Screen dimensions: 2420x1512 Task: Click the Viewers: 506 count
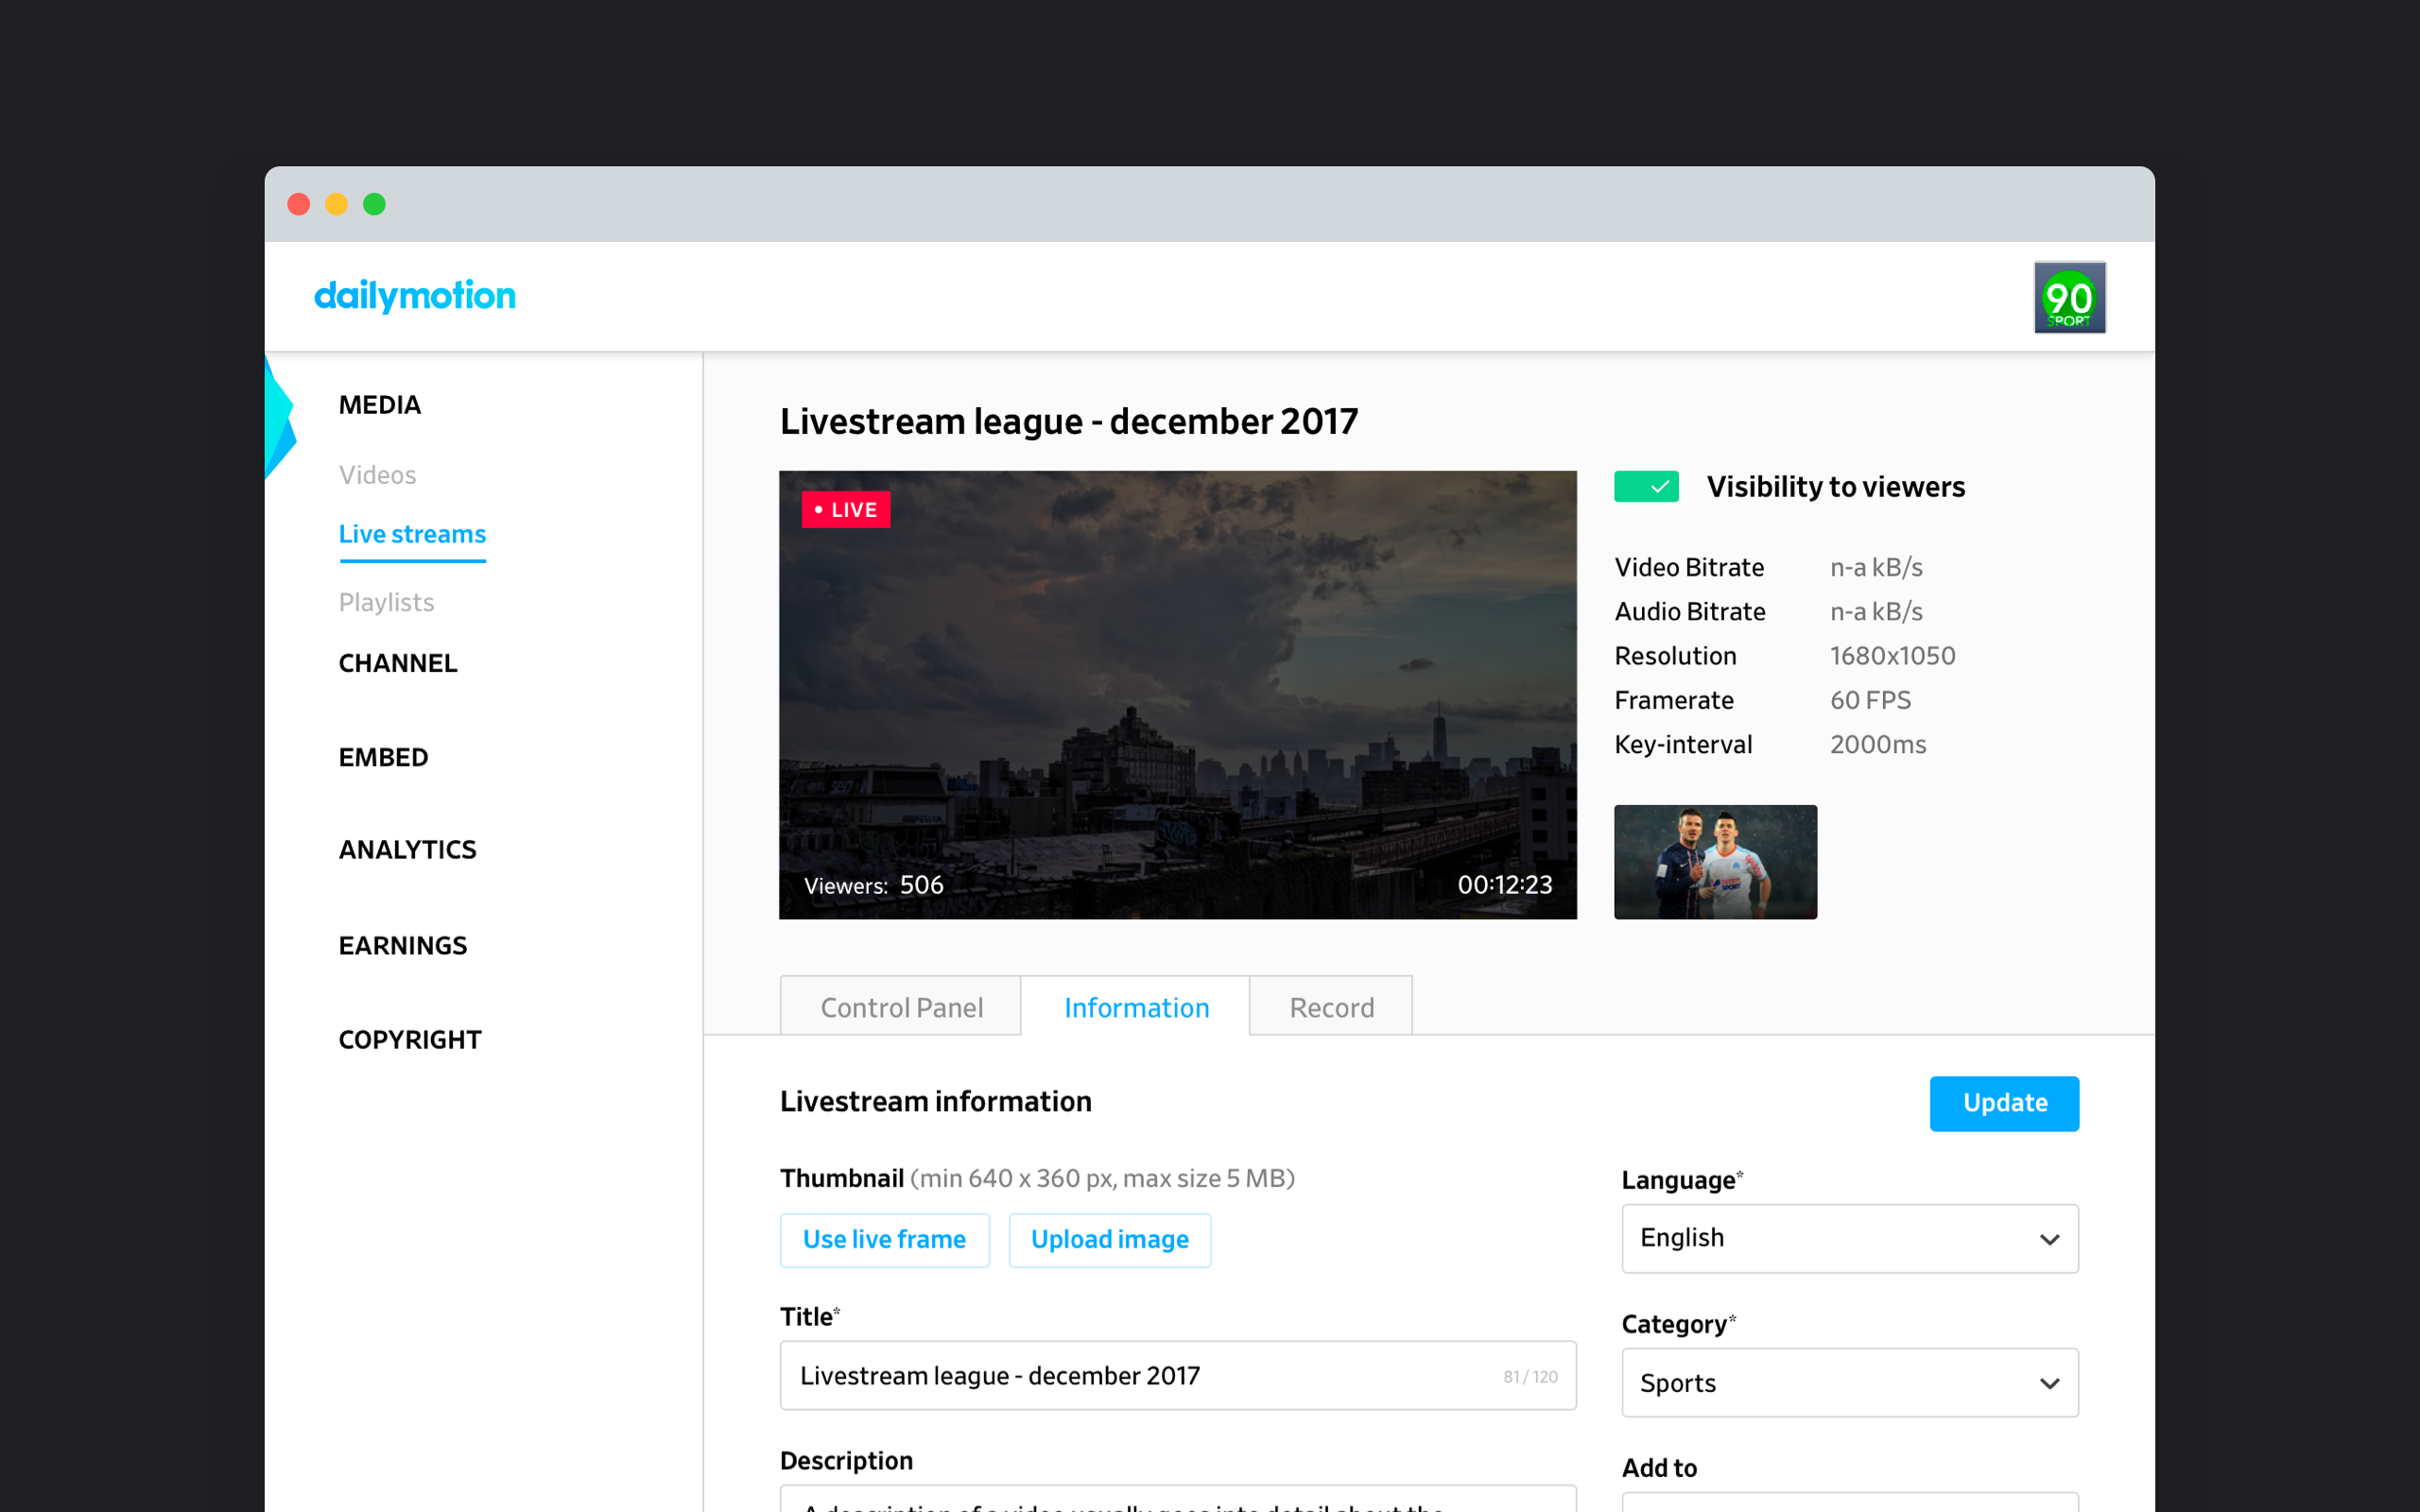(x=873, y=885)
